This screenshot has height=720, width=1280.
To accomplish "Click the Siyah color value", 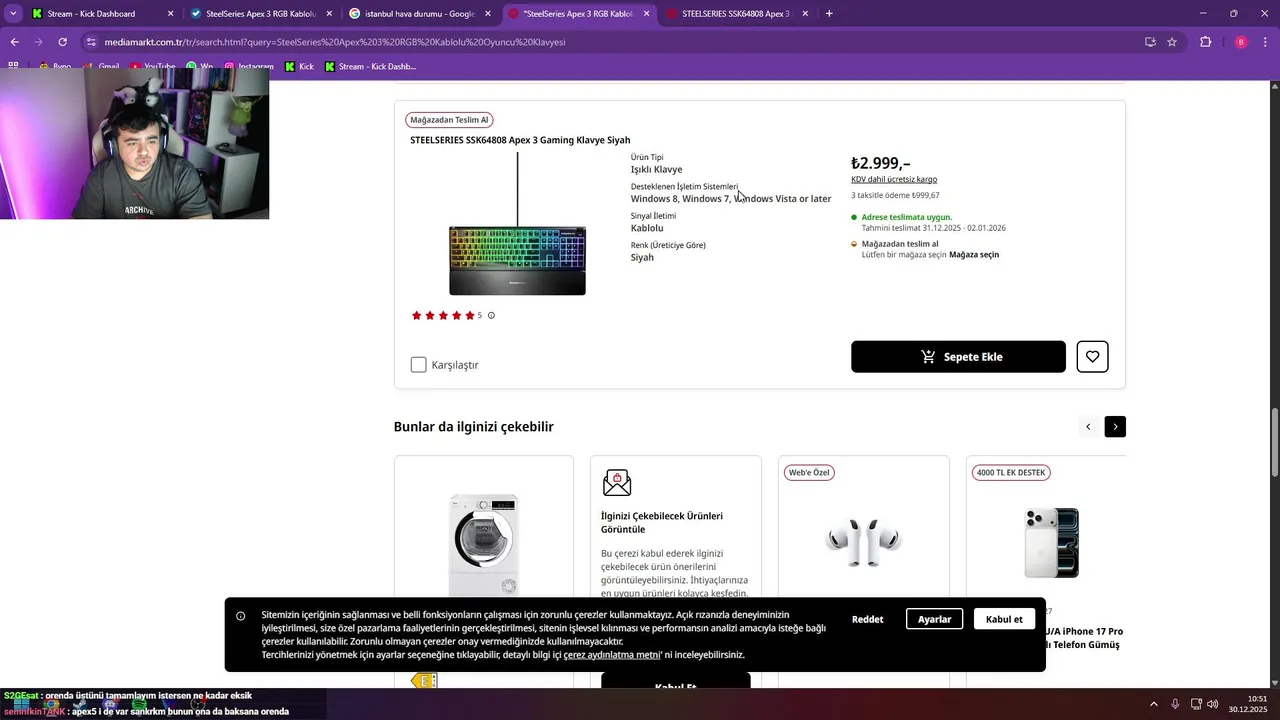I will pyautogui.click(x=642, y=257).
